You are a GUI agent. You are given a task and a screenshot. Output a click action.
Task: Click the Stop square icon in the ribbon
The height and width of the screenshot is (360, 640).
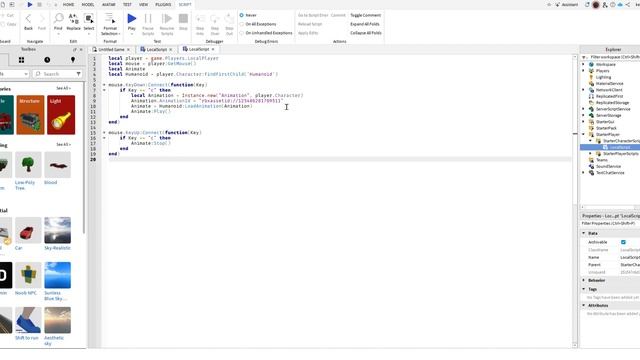point(183,18)
